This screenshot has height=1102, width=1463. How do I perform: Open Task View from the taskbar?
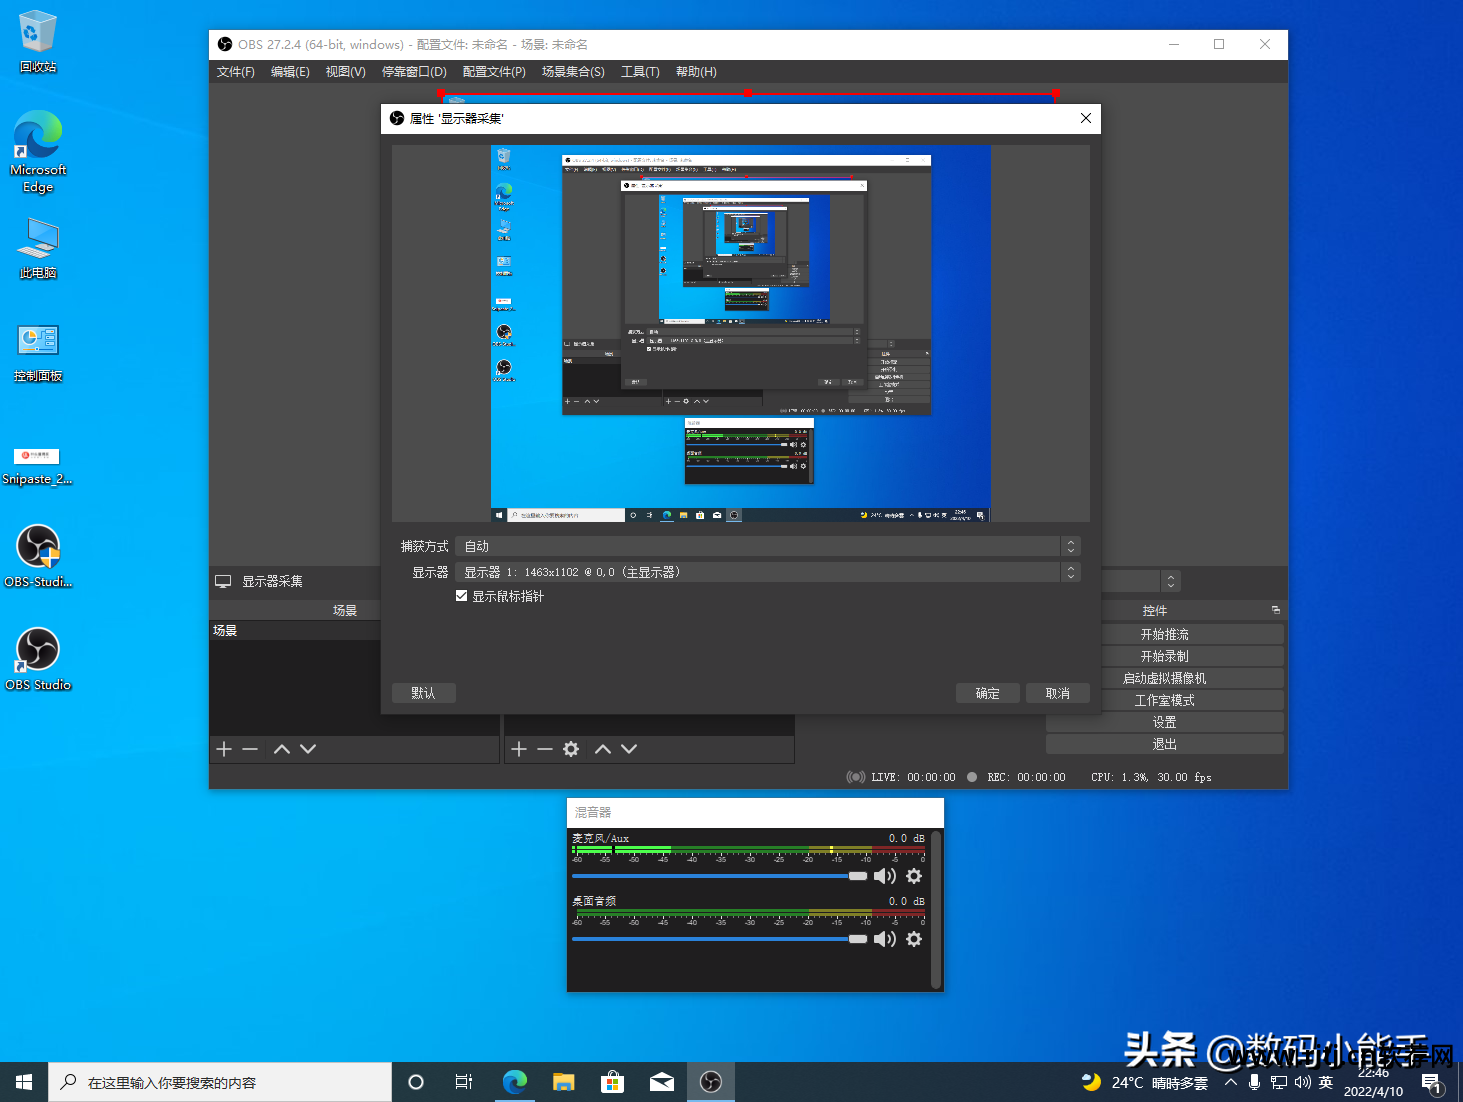tap(464, 1082)
